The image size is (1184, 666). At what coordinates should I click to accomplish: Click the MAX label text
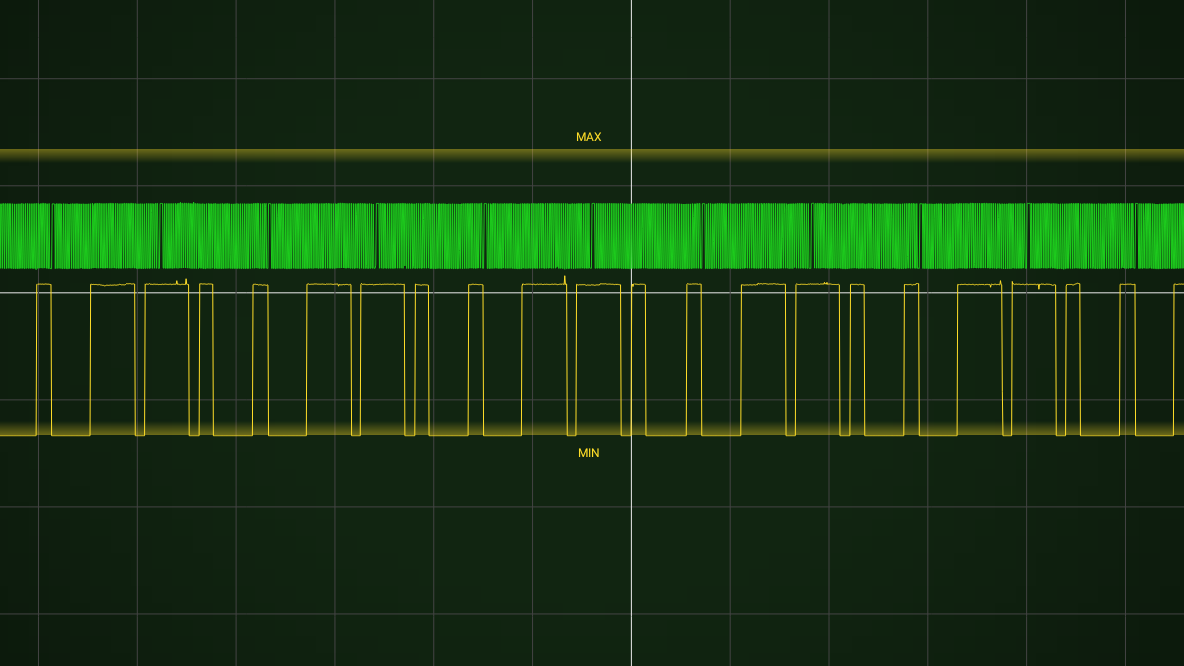tap(588, 137)
